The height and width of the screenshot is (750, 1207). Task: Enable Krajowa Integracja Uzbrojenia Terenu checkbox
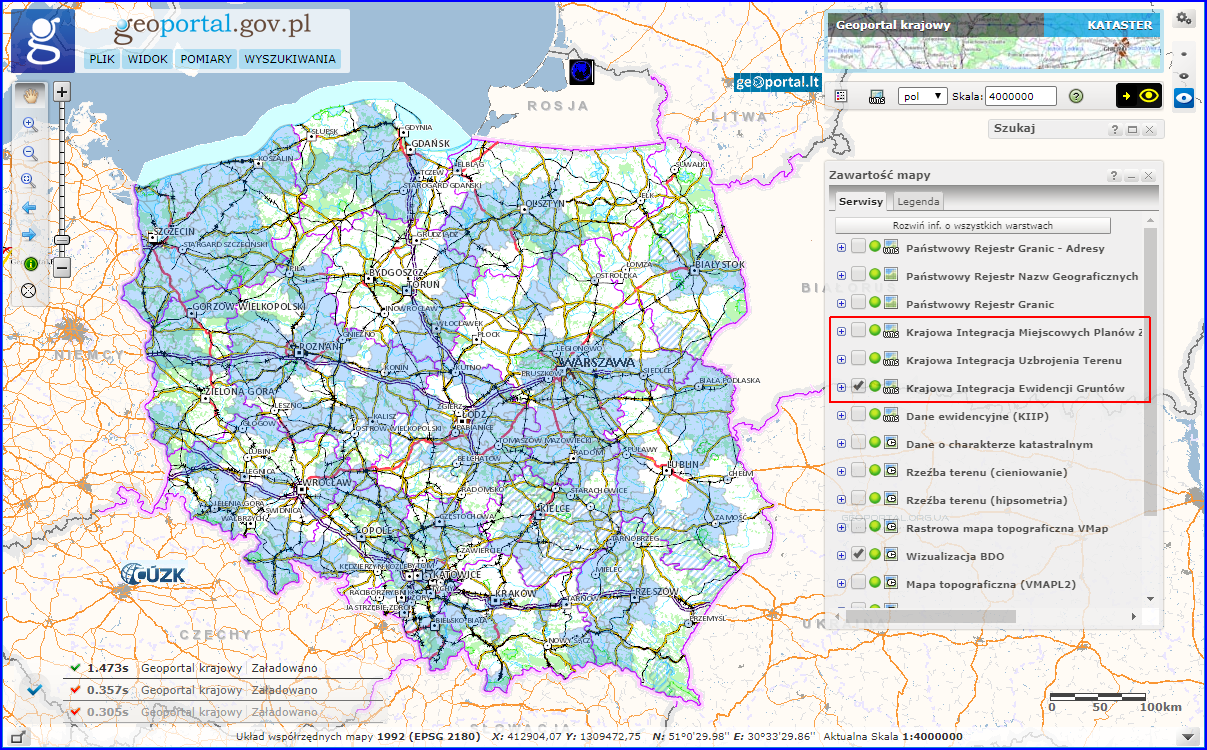pyautogui.click(x=858, y=359)
